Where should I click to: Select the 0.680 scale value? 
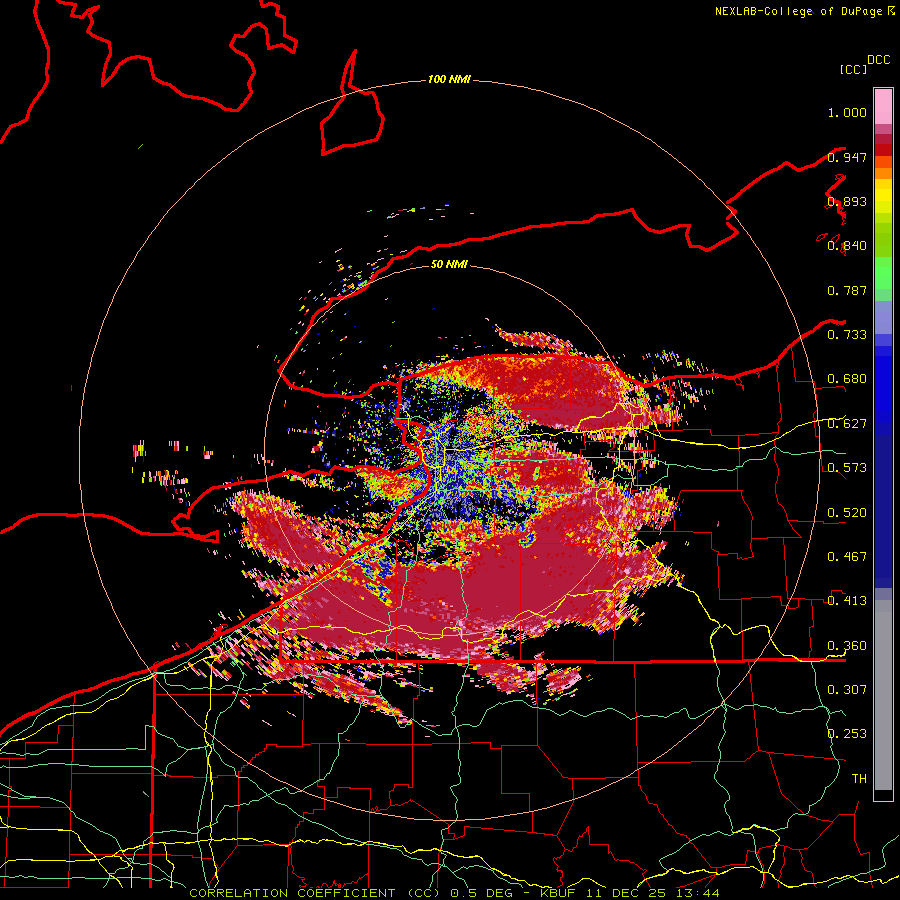(847, 379)
